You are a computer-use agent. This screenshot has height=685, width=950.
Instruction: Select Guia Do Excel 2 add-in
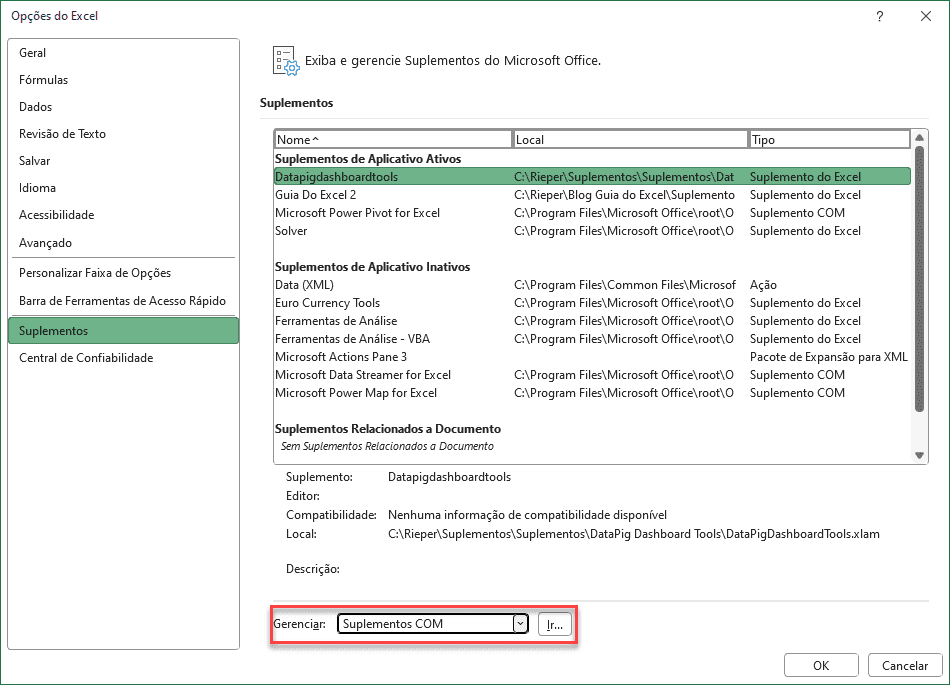click(592, 195)
